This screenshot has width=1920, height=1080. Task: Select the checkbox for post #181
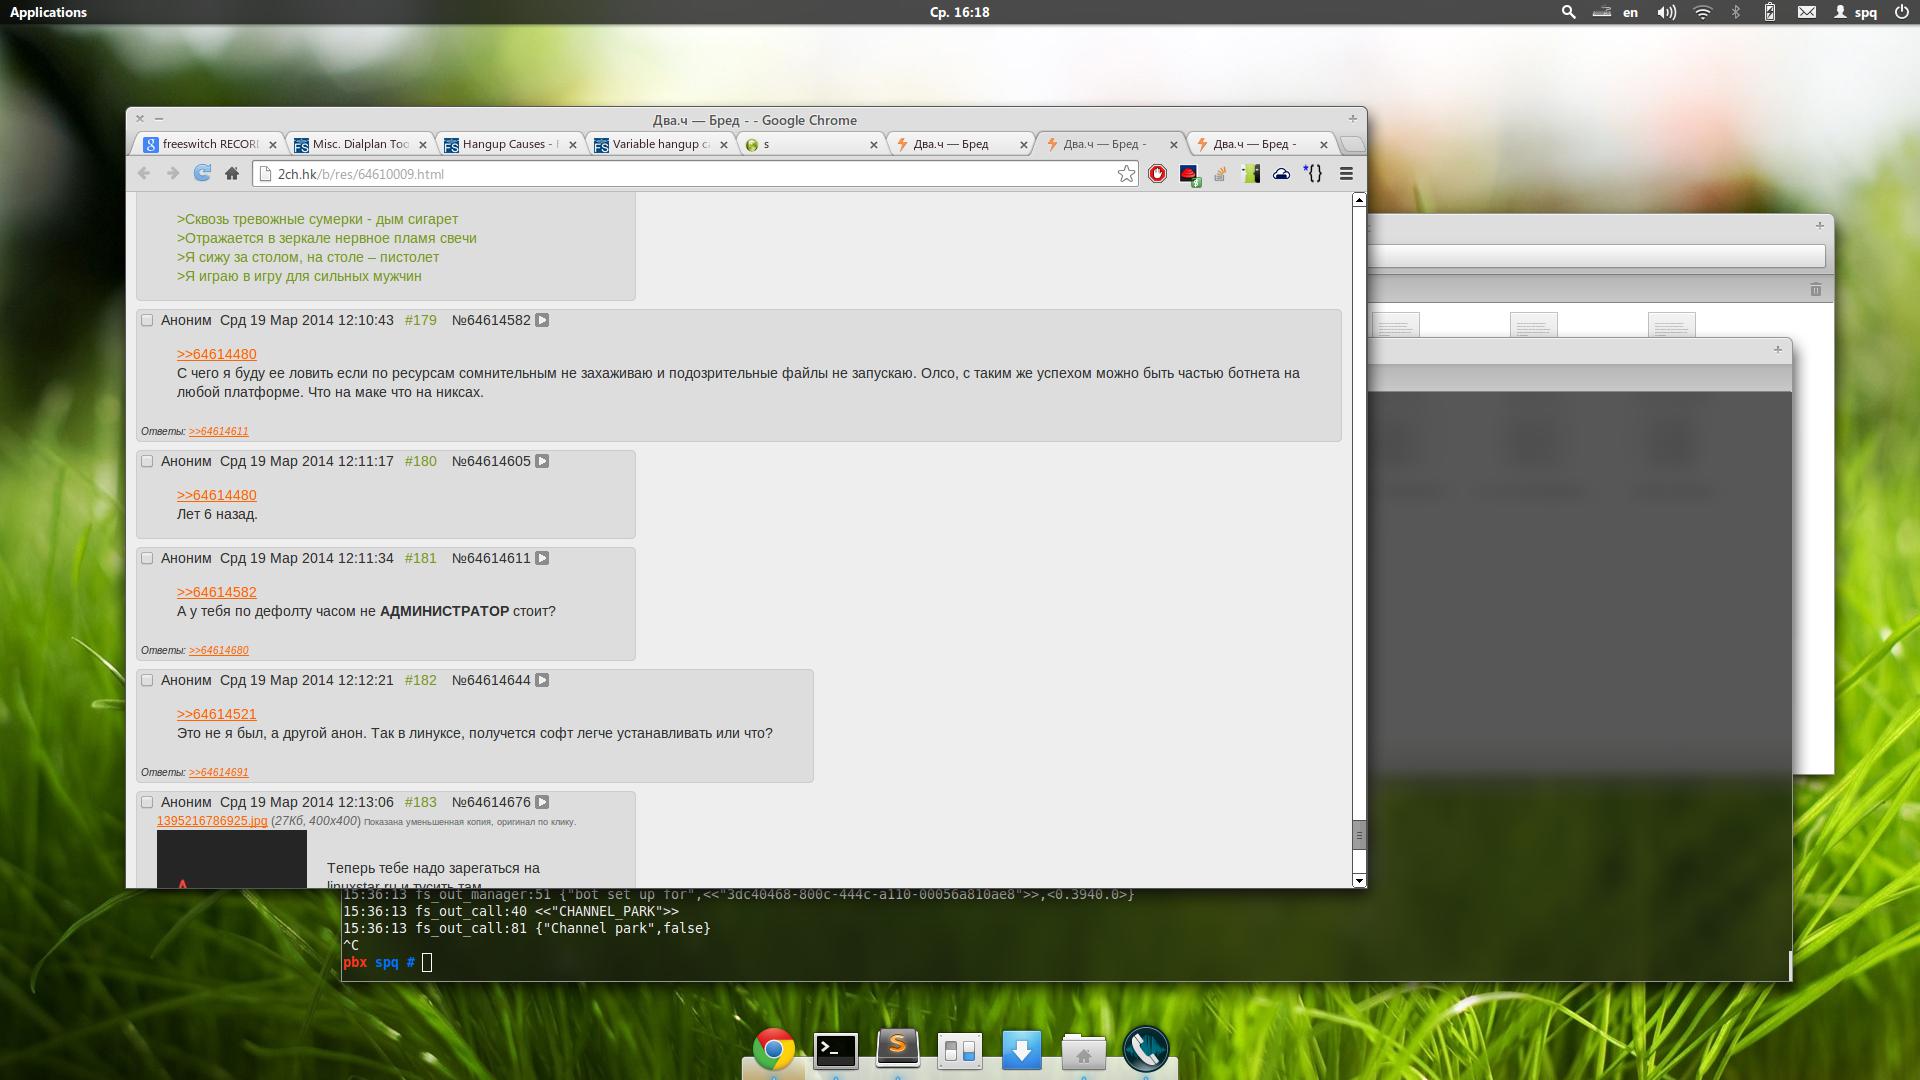click(147, 559)
